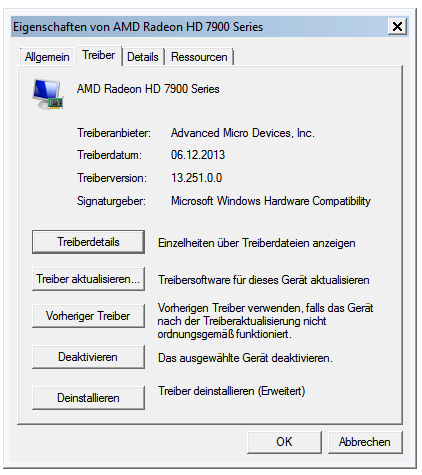Cancel with Abbrechen button
The width and height of the screenshot is (422, 475).
click(x=365, y=442)
